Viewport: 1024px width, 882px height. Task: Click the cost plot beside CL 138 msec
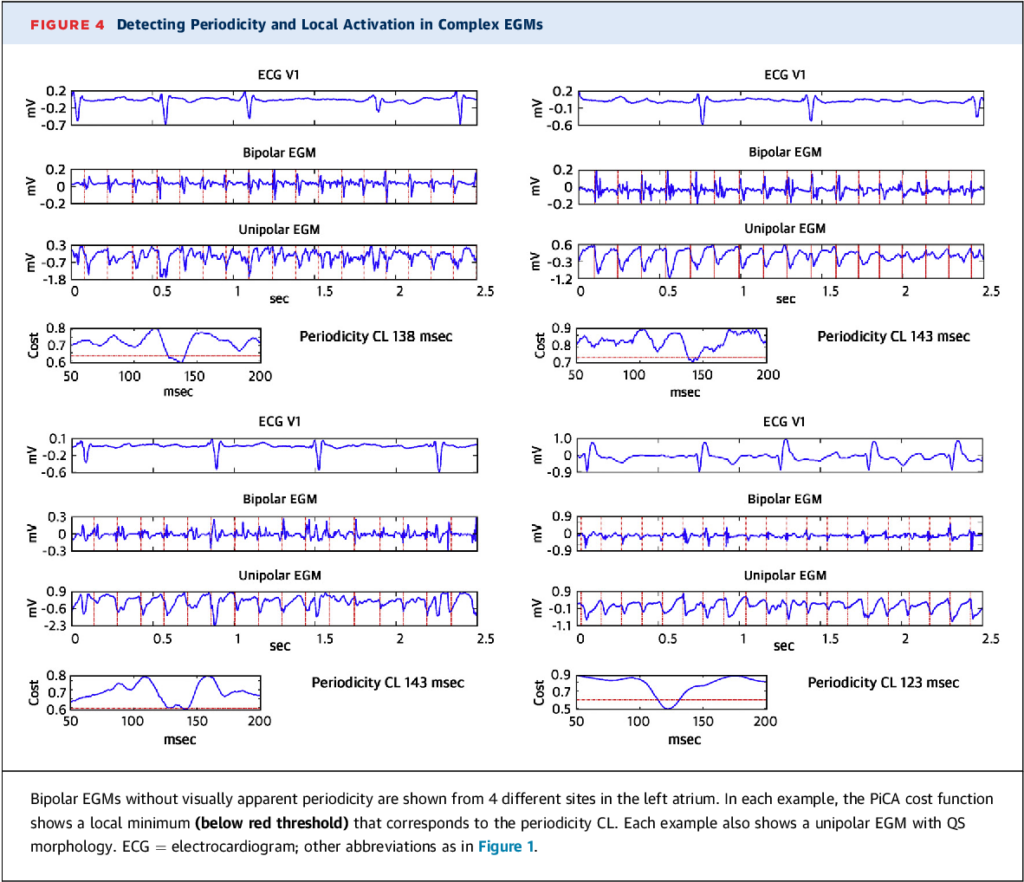point(166,345)
